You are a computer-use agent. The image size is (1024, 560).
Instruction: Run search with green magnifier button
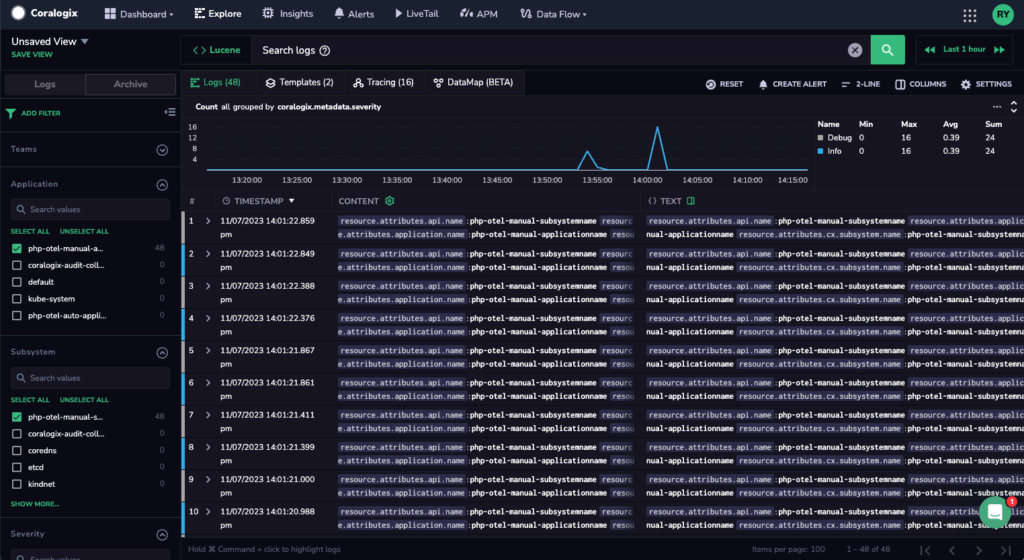coord(888,50)
